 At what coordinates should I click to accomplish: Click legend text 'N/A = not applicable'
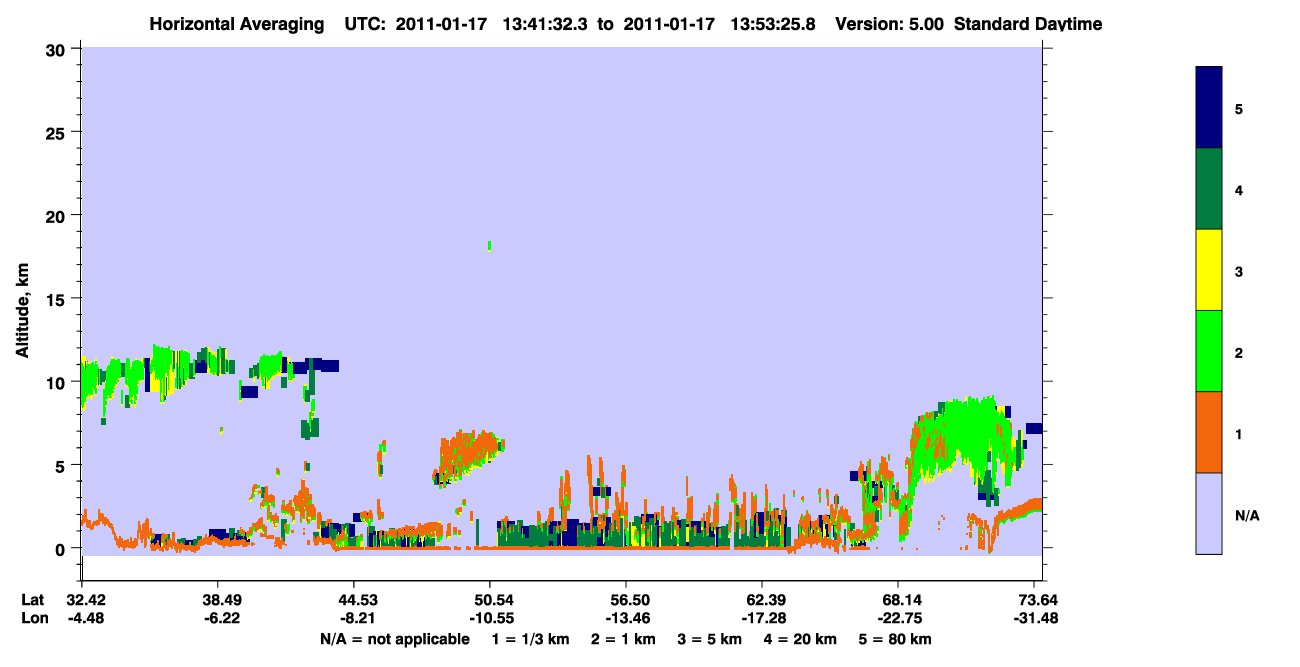[395, 639]
